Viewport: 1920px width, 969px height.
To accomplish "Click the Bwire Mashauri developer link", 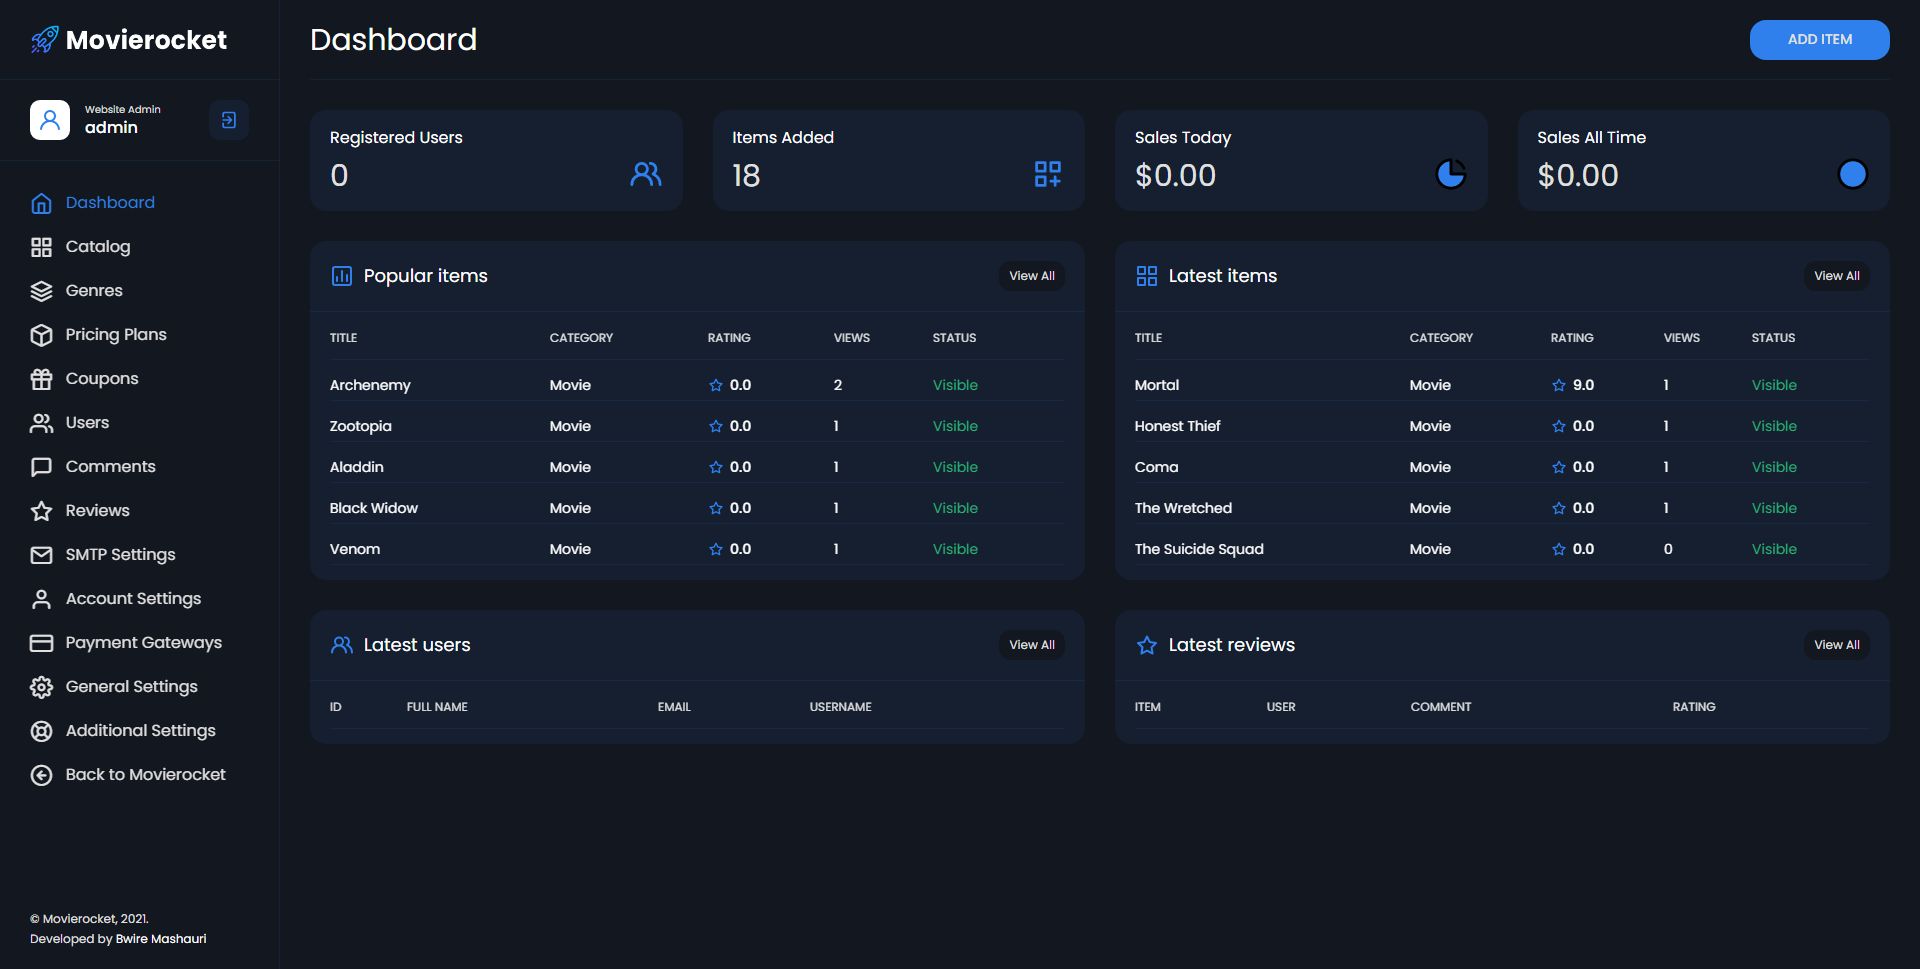I will [161, 939].
